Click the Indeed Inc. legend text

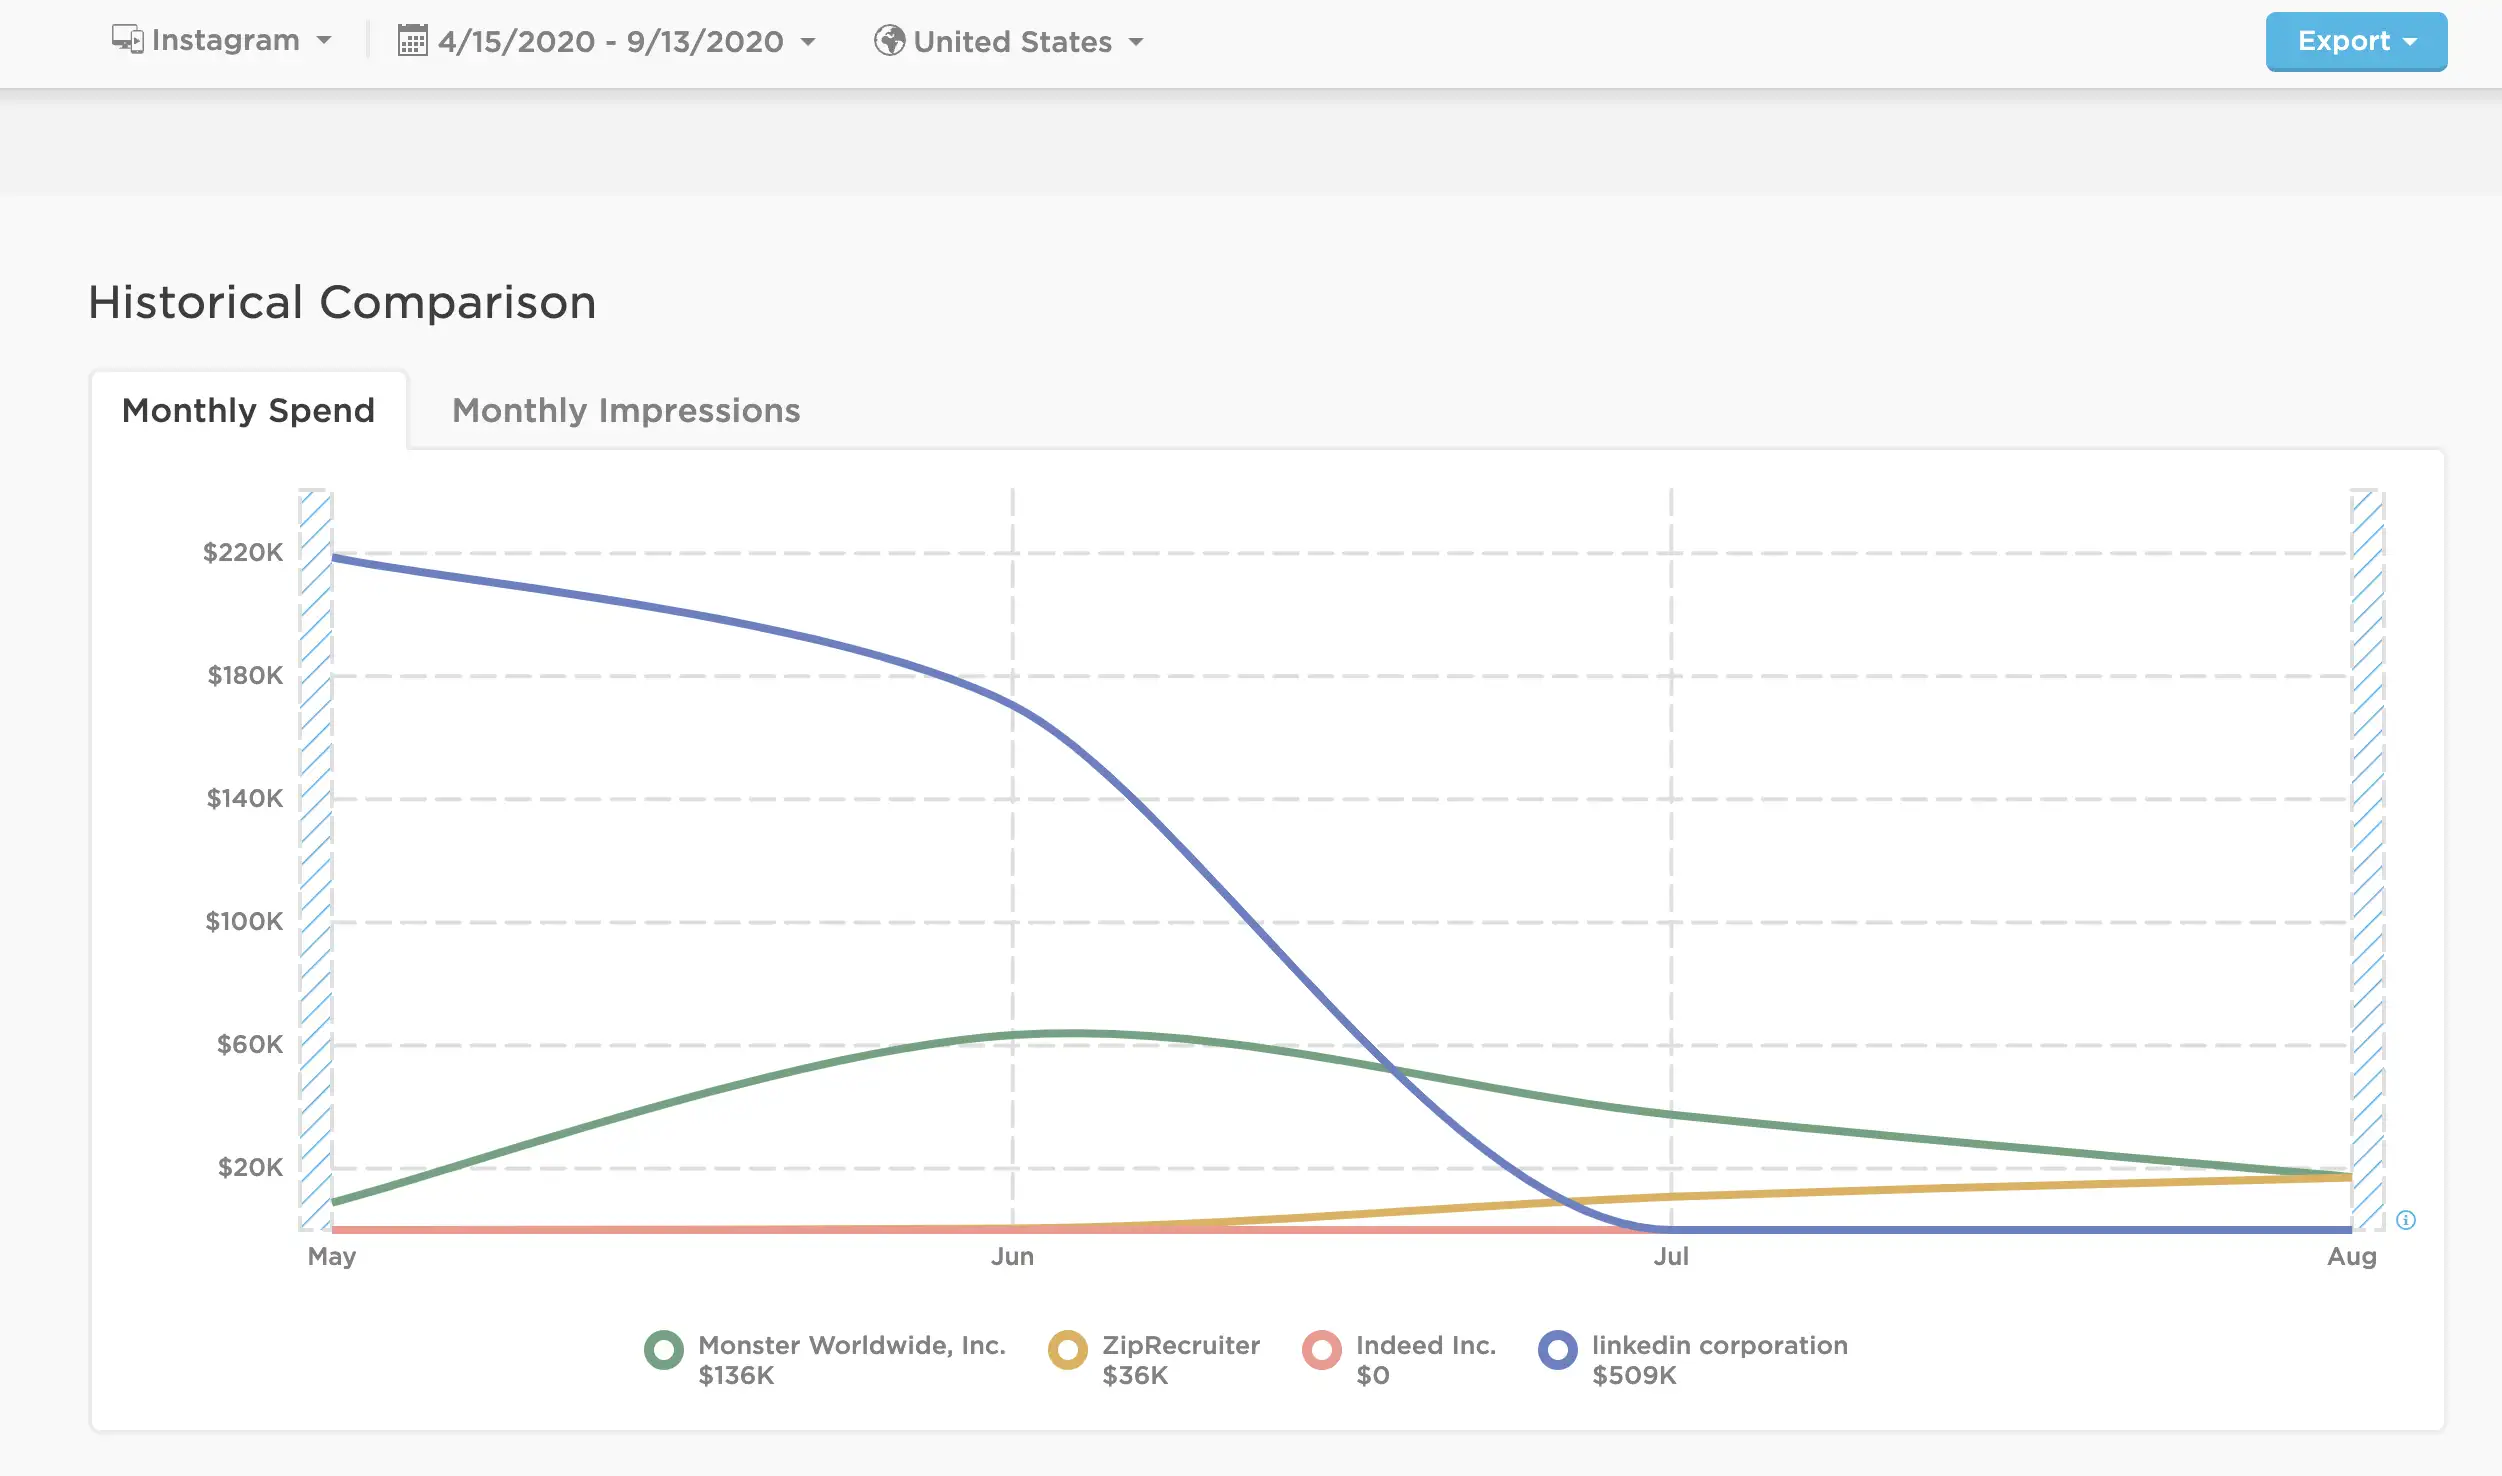[x=1426, y=1346]
